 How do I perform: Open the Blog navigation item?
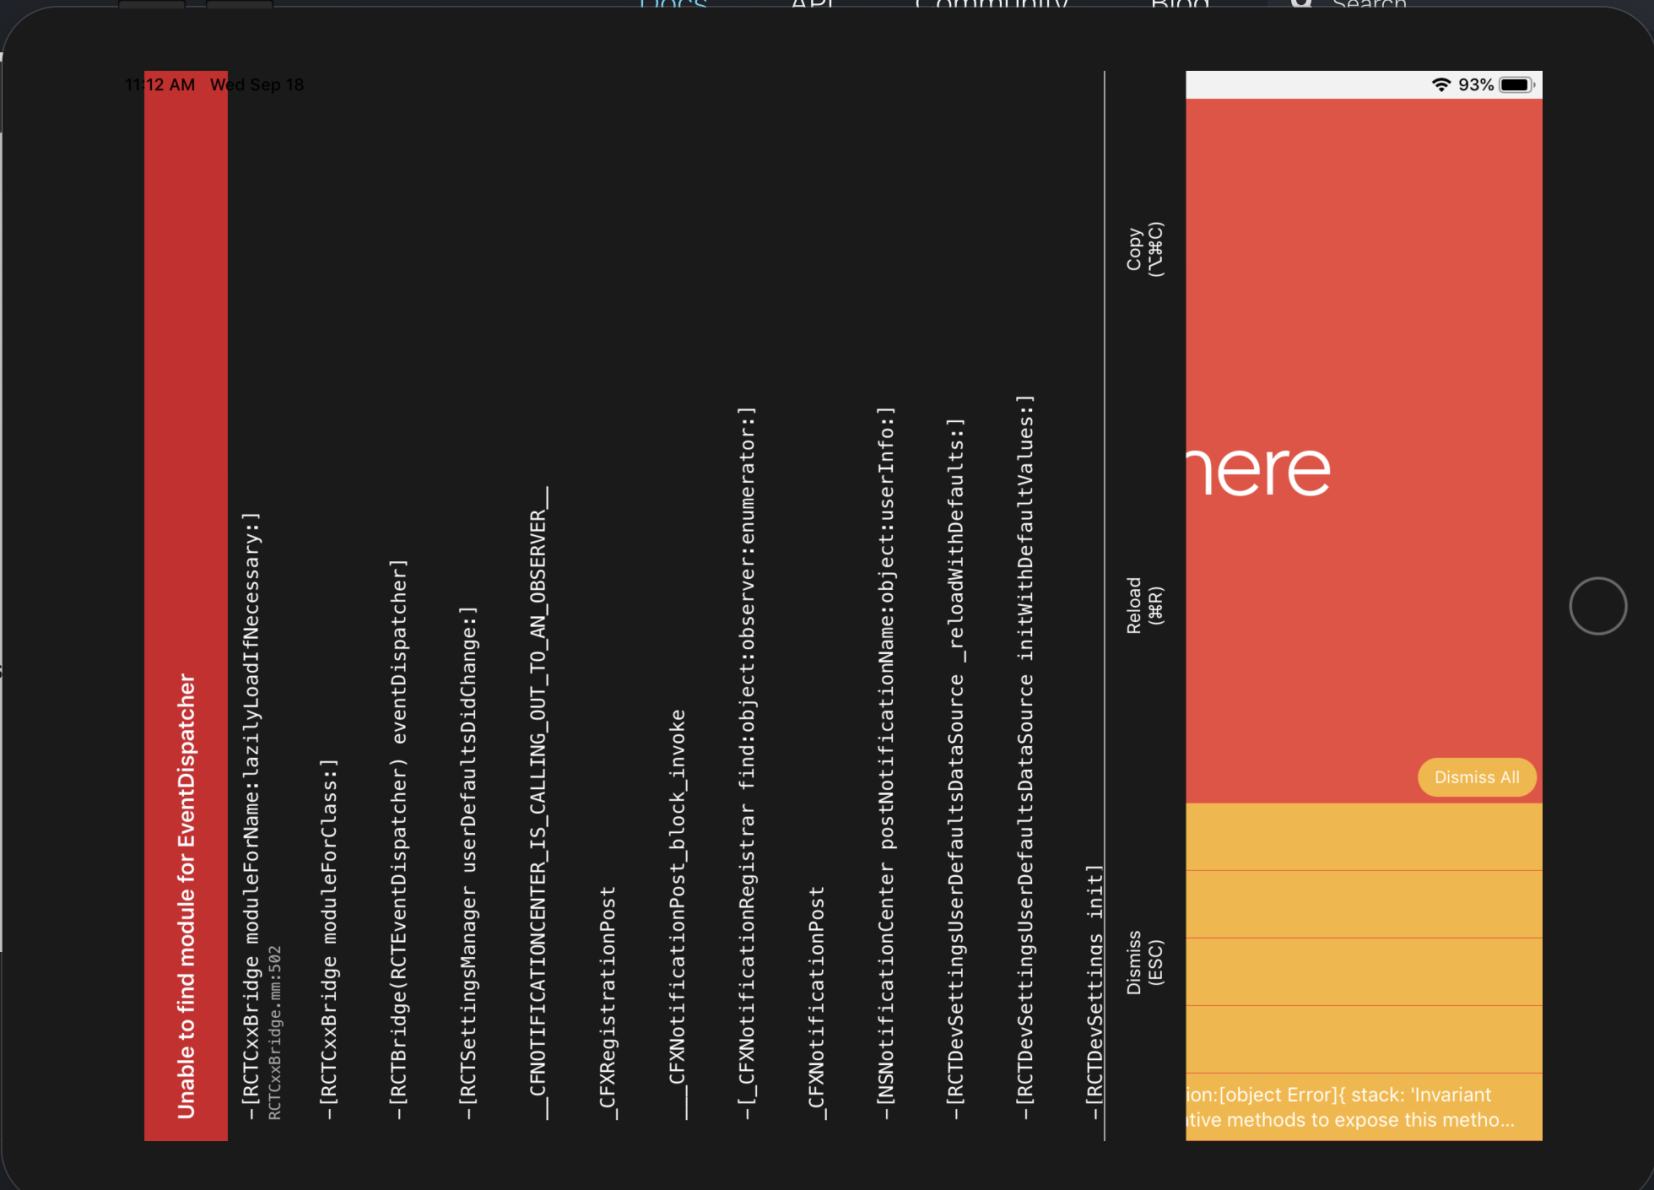1178,5
